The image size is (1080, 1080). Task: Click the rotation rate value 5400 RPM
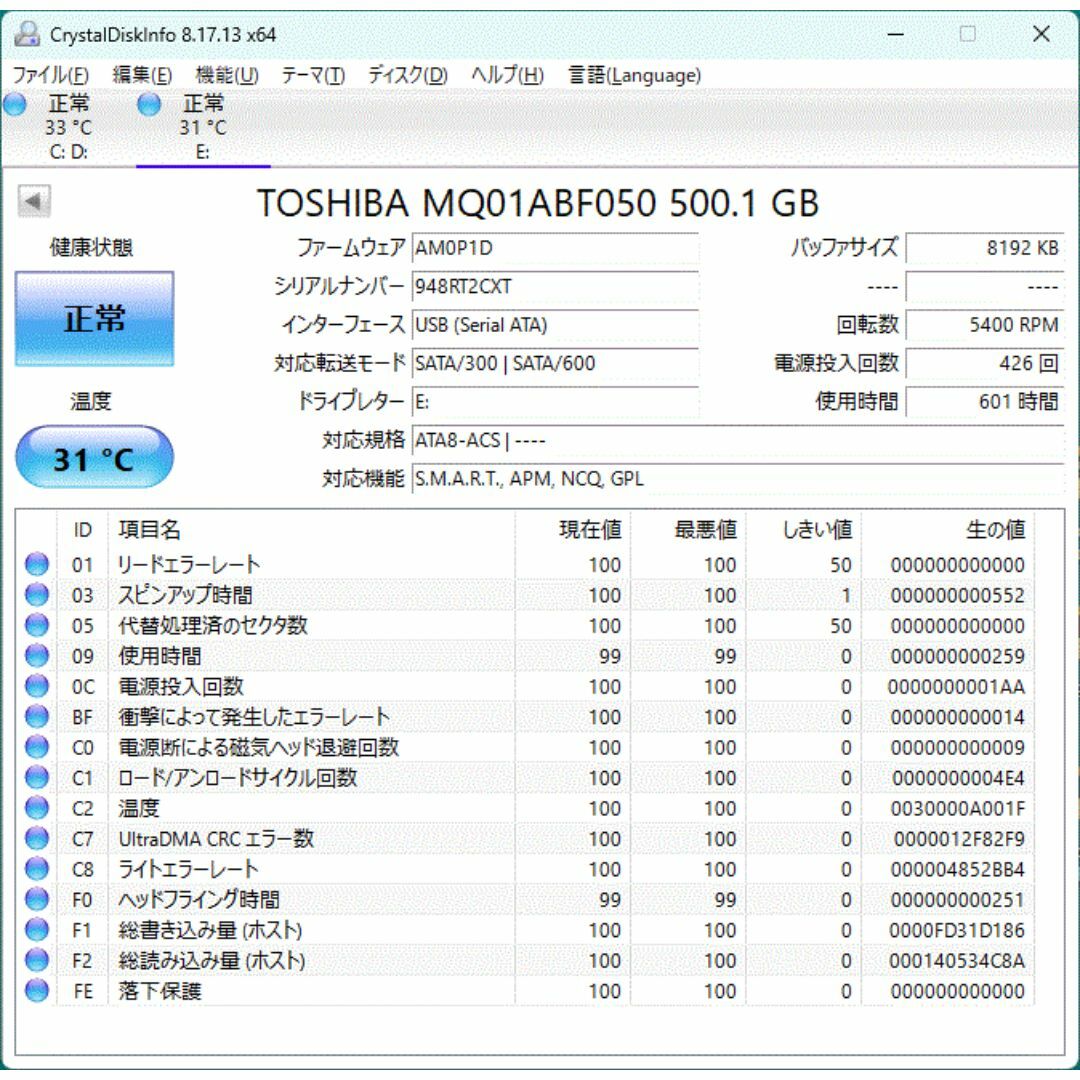click(x=985, y=324)
